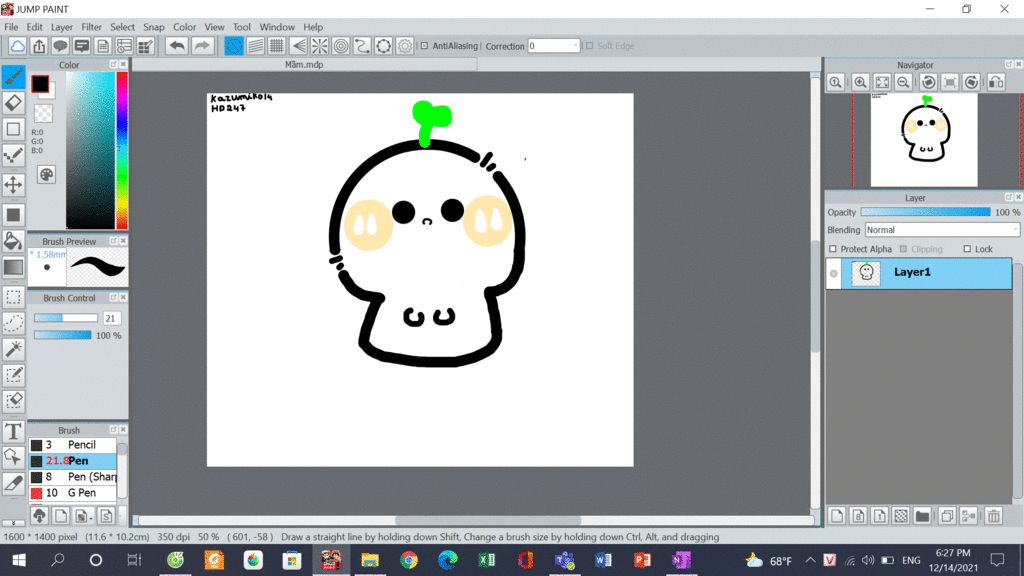
Task: Click the transparent color swatch
Action: tap(43, 114)
